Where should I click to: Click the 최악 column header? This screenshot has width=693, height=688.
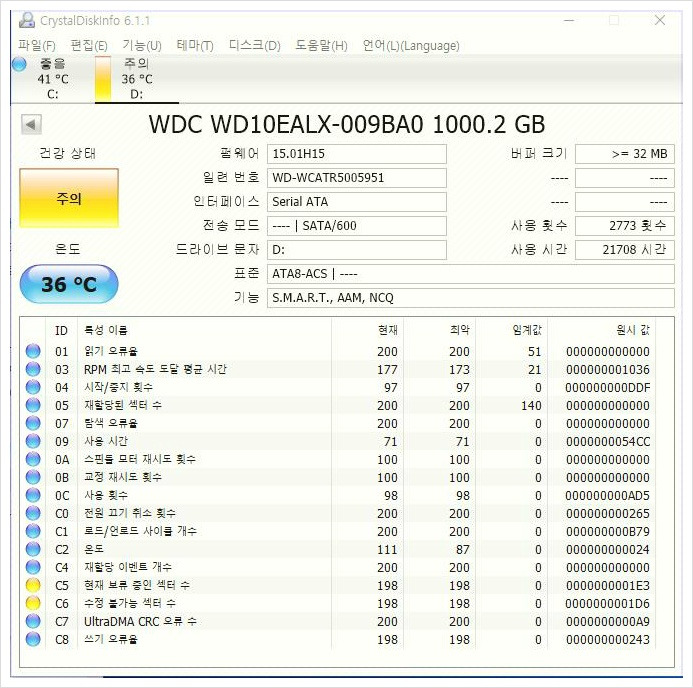[439, 330]
